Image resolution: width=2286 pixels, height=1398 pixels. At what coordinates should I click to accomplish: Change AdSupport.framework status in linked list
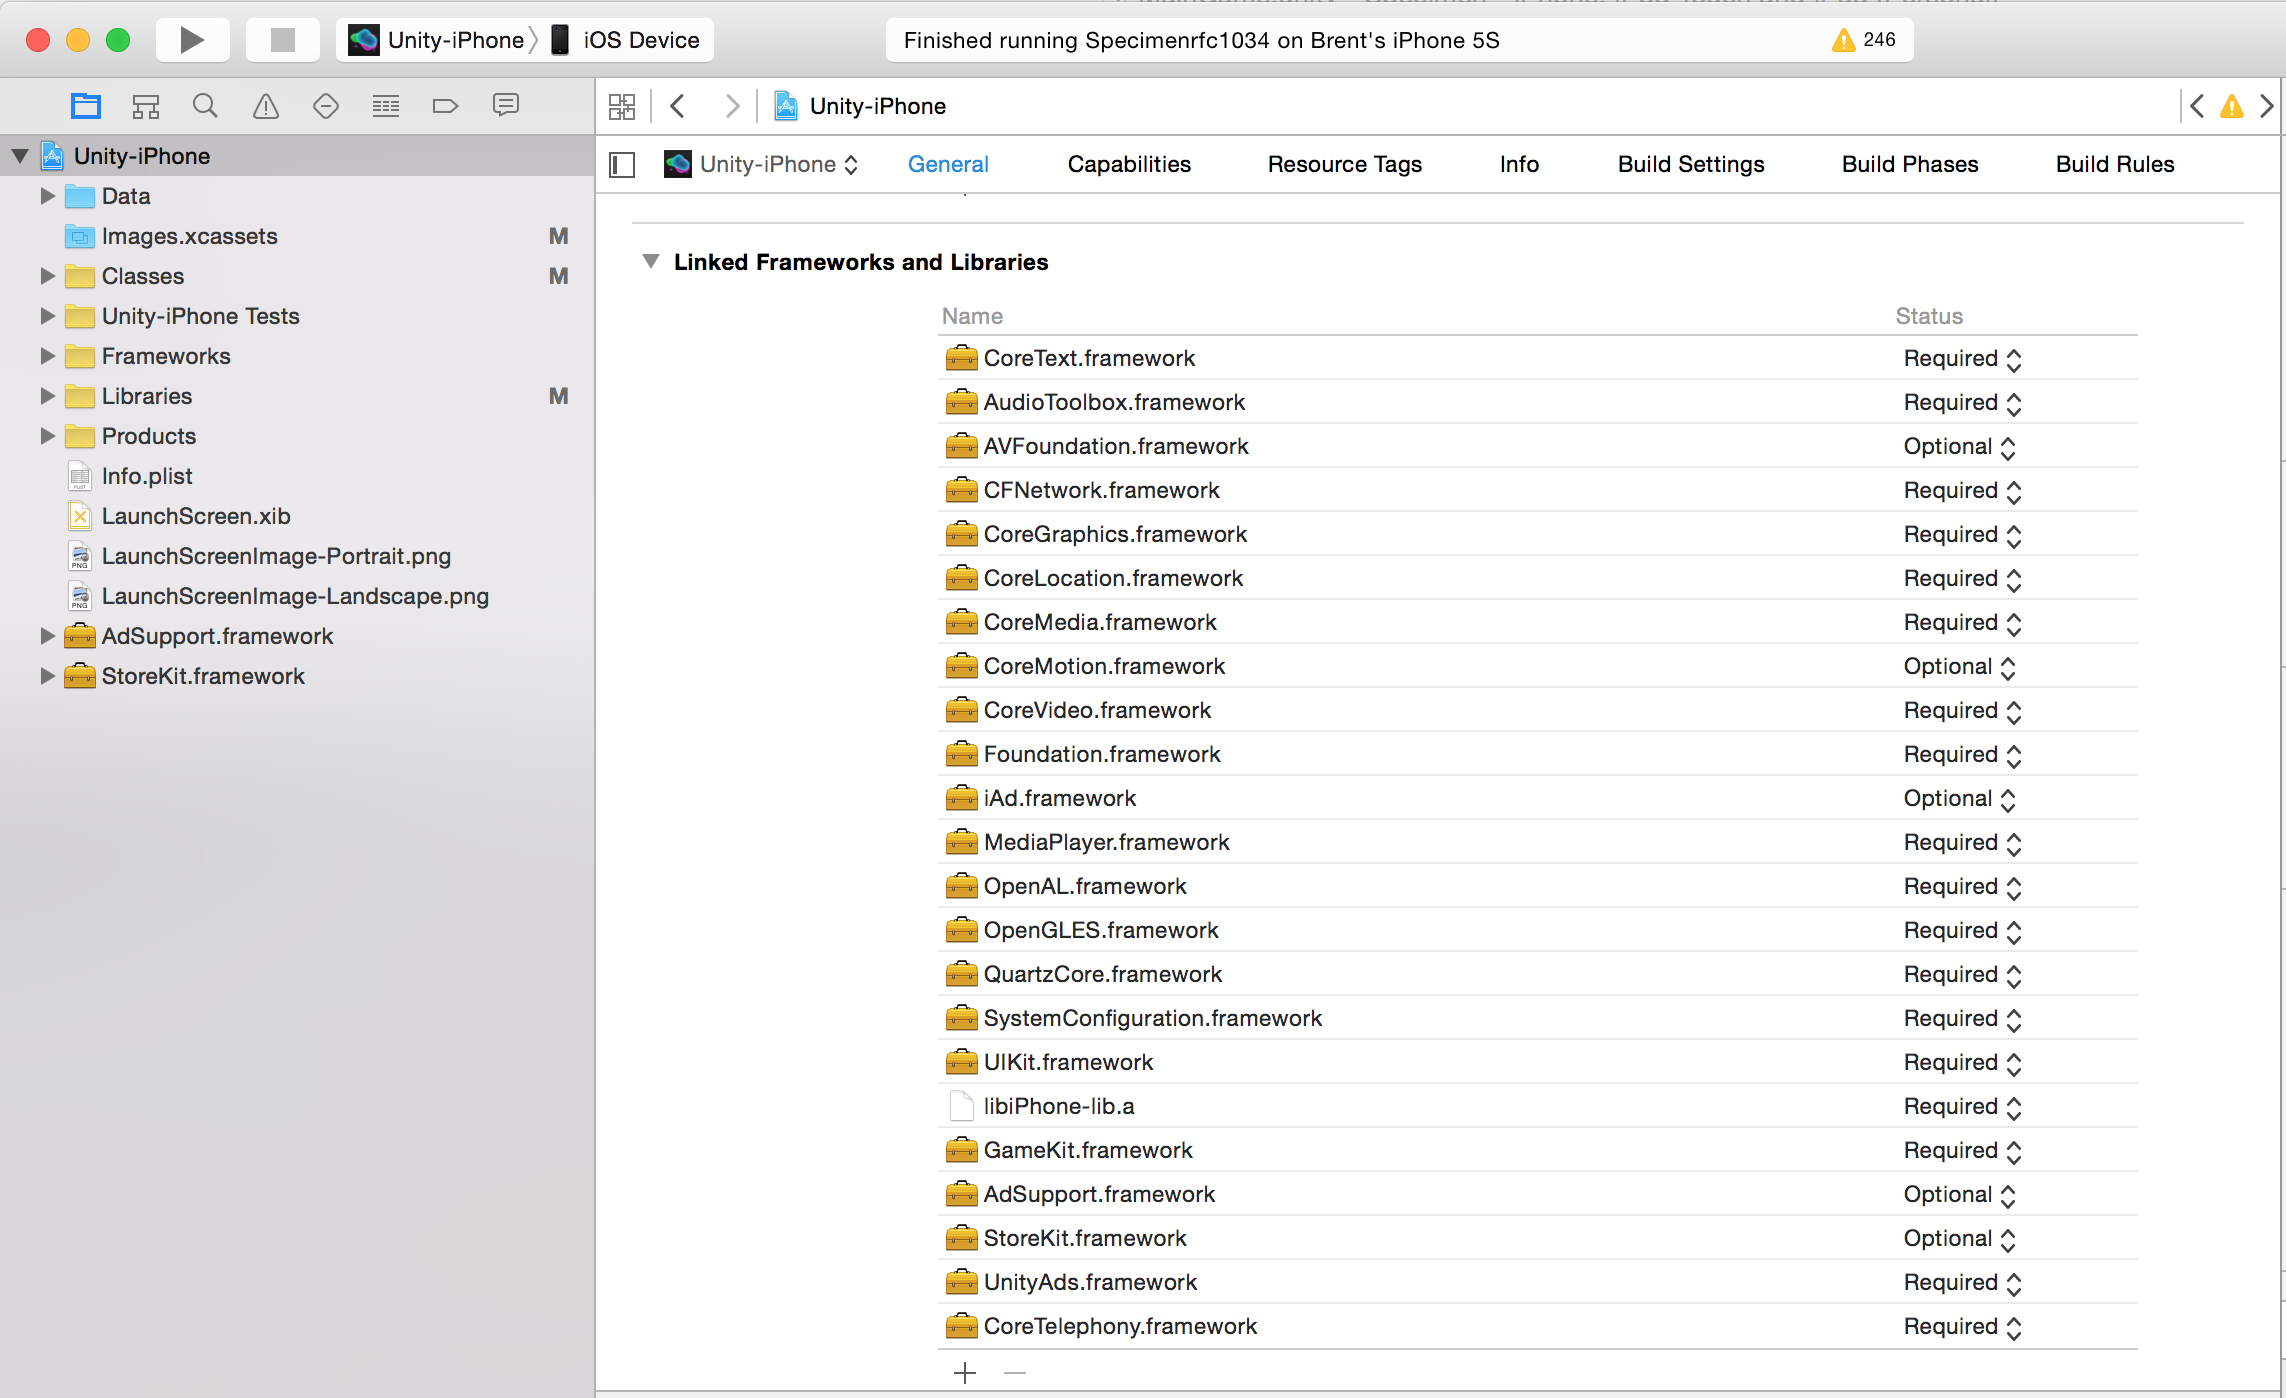pyautogui.click(x=1959, y=1194)
